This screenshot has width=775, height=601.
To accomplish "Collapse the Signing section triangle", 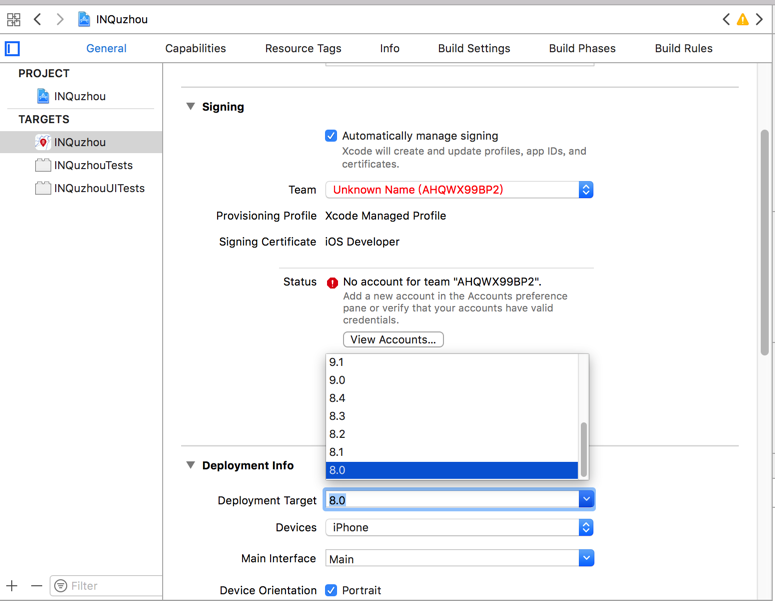I will (190, 107).
